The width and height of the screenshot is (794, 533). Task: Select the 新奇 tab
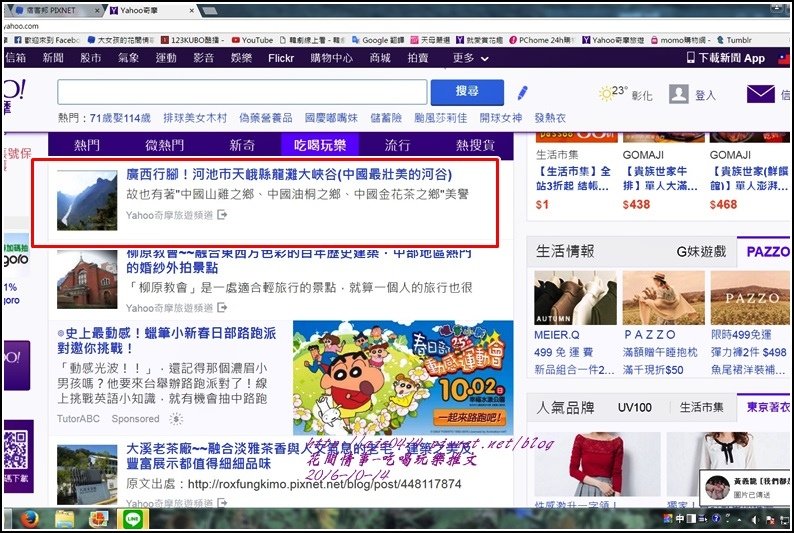(x=242, y=145)
